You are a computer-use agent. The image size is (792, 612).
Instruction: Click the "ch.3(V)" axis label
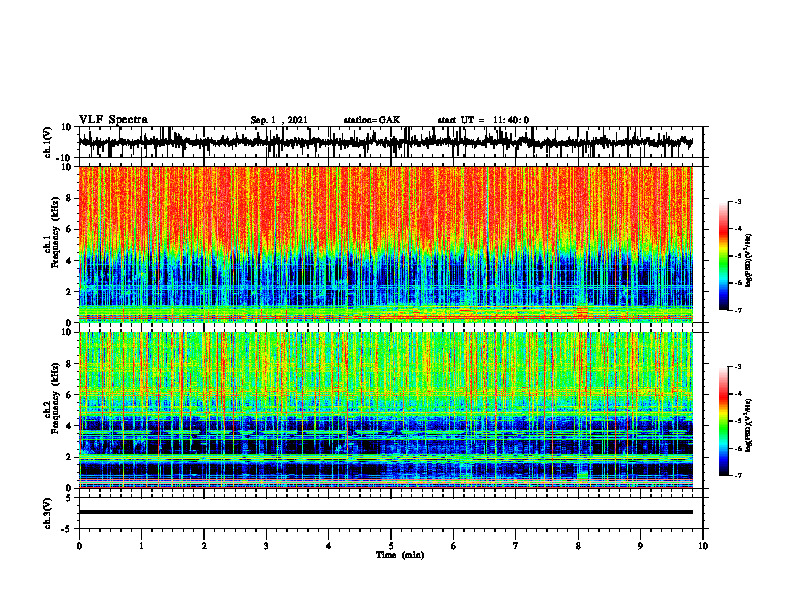pos(48,513)
